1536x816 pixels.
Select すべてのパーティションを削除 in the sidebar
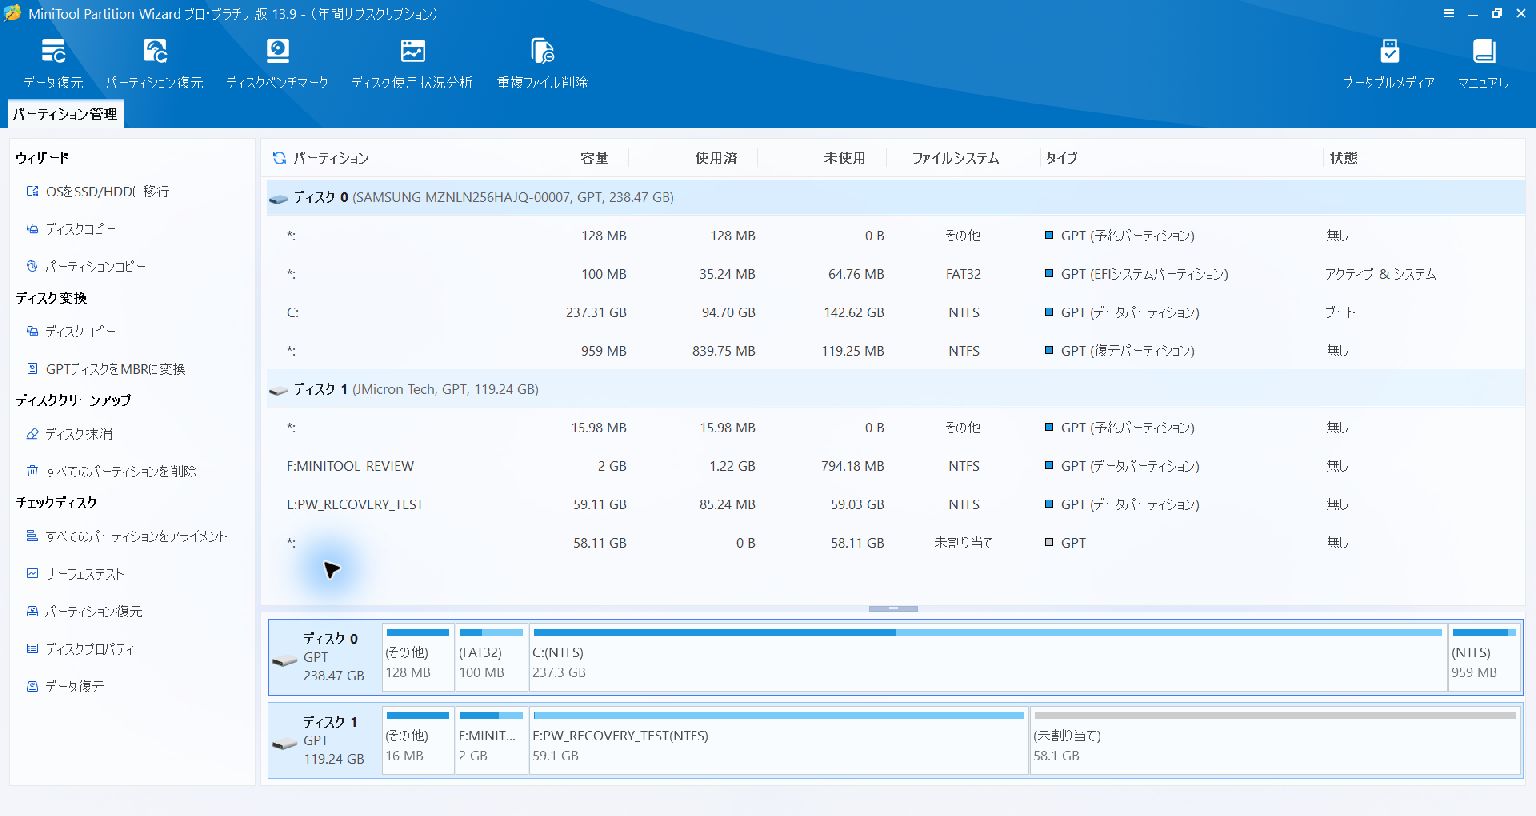tap(112, 471)
